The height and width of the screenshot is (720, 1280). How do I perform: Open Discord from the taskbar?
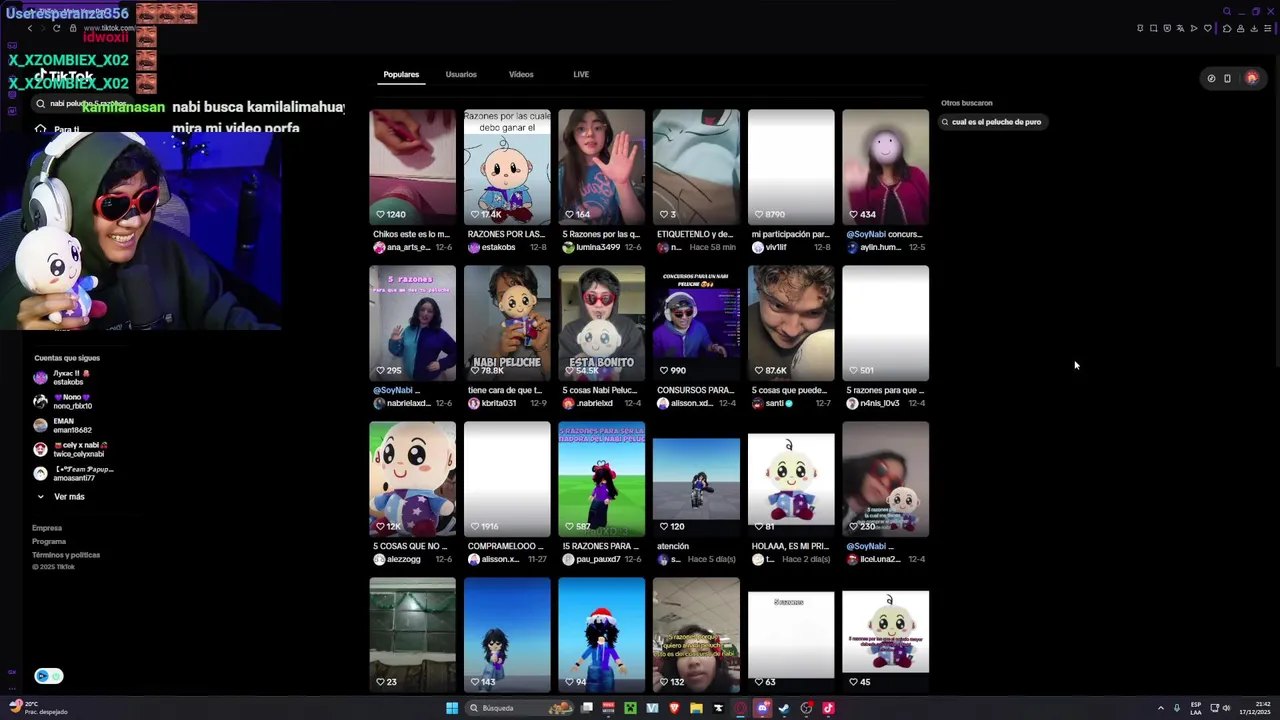coord(763,708)
